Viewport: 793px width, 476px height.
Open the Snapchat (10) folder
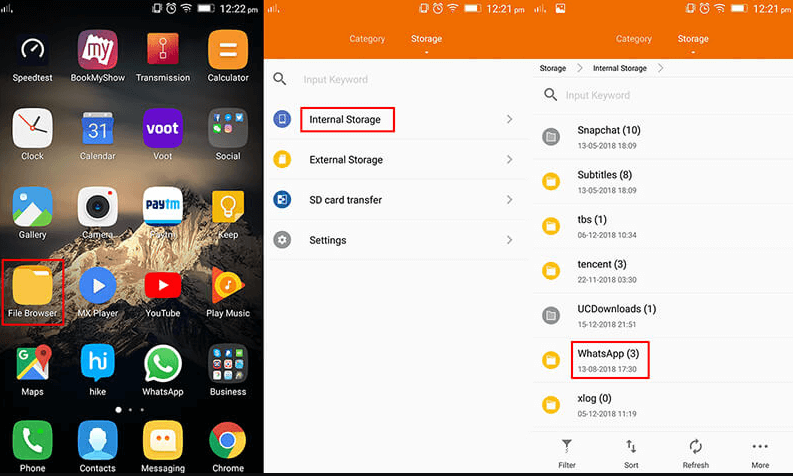click(663, 137)
